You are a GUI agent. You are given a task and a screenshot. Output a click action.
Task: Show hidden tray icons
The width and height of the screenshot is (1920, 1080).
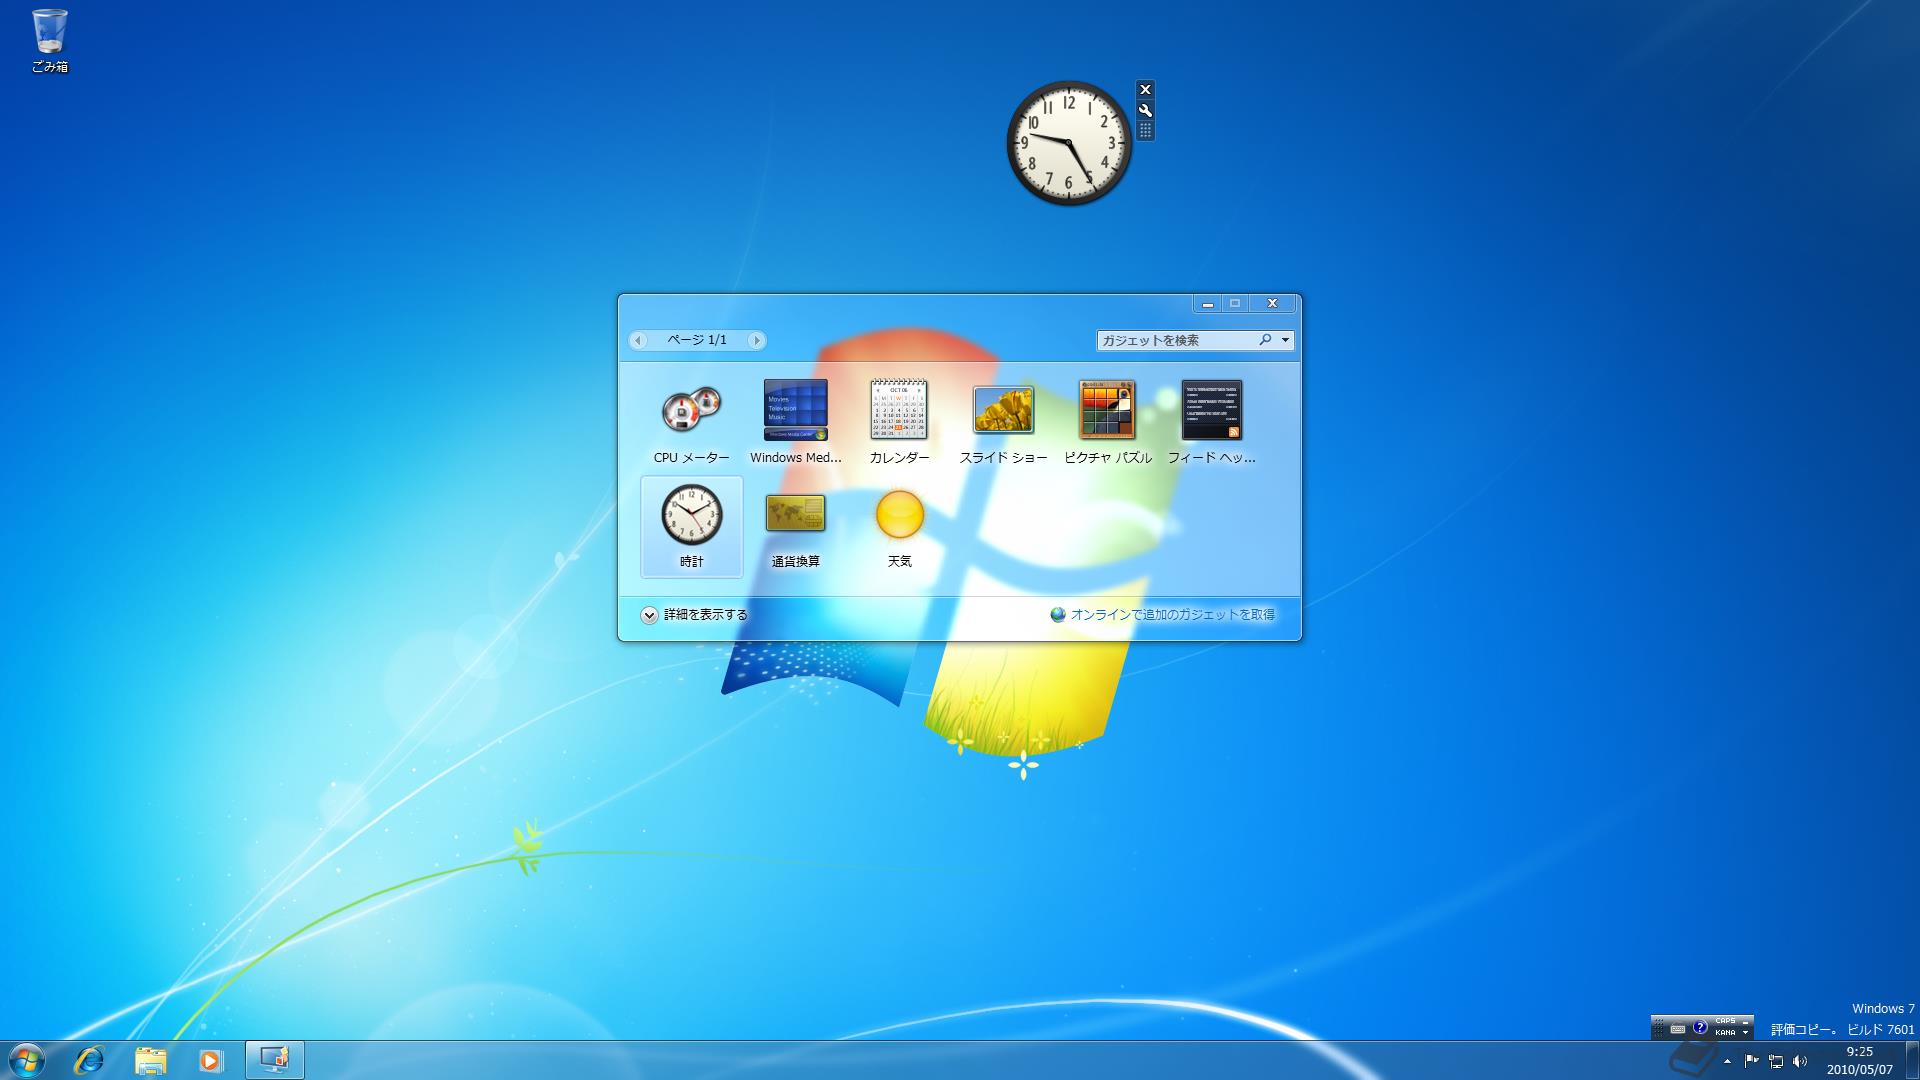tap(1727, 1061)
